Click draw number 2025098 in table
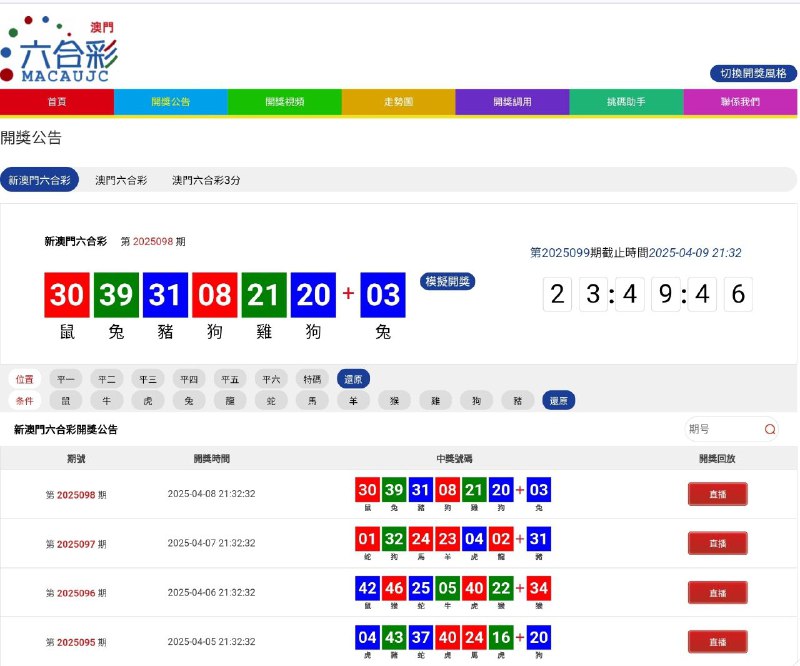This screenshot has height=666, width=800. pos(76,495)
